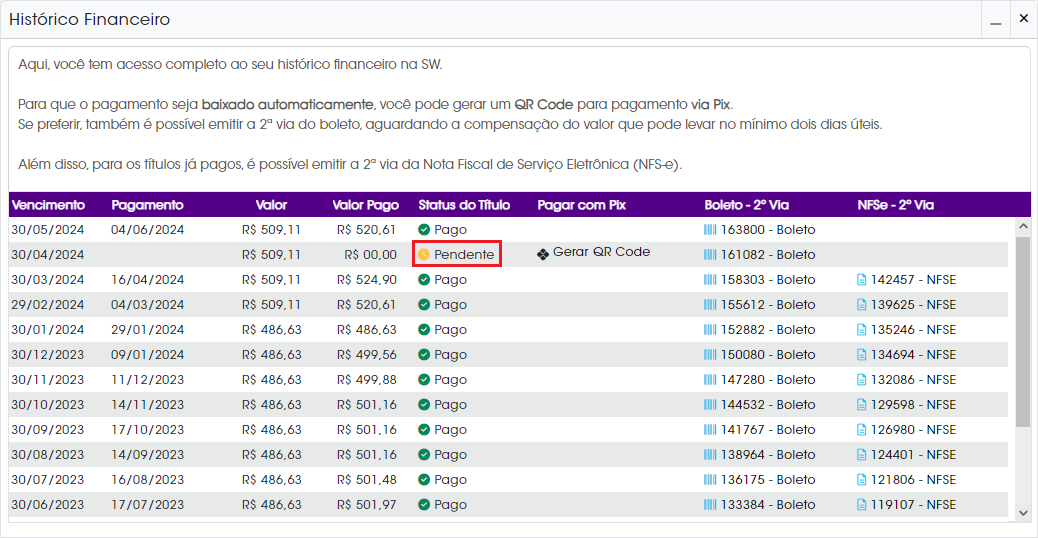The image size is (1038, 538).
Task: Open the 133384 - Boleto link
Action: (x=768, y=505)
